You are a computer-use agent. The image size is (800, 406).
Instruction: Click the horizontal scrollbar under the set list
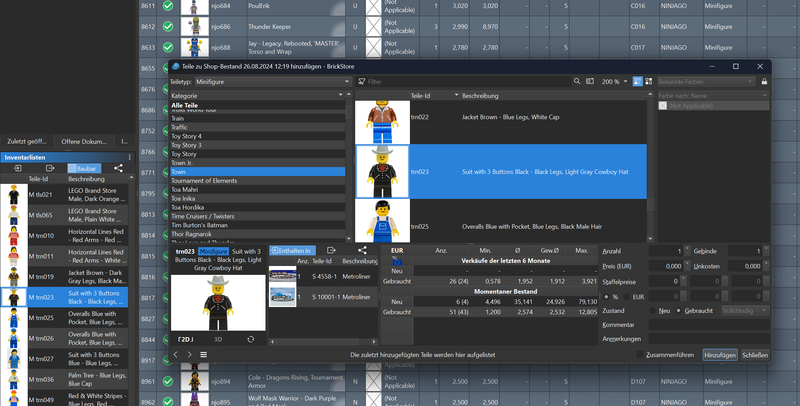coord(323,342)
